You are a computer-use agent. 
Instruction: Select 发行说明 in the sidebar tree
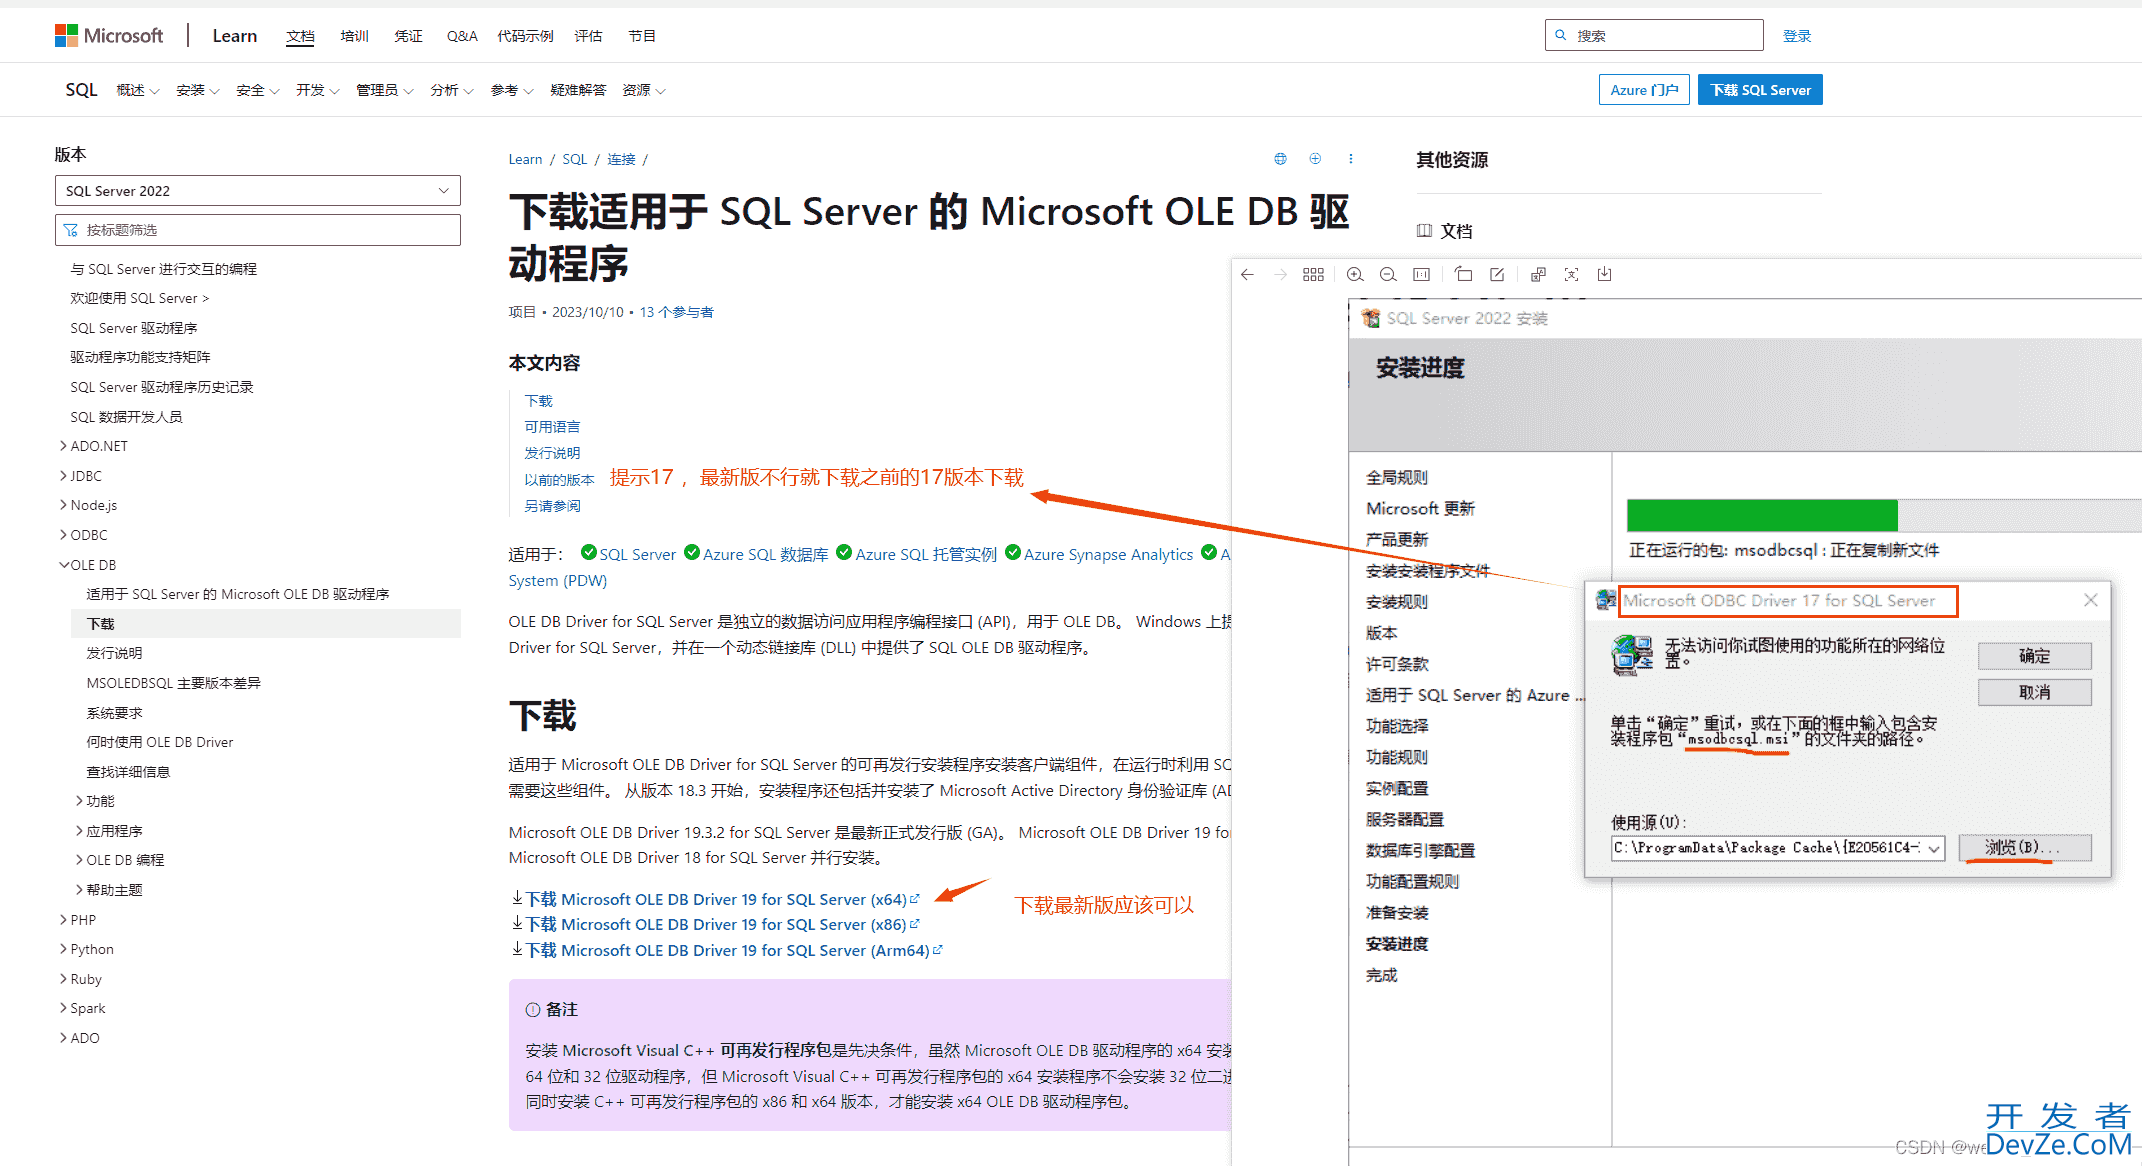pos(114,654)
